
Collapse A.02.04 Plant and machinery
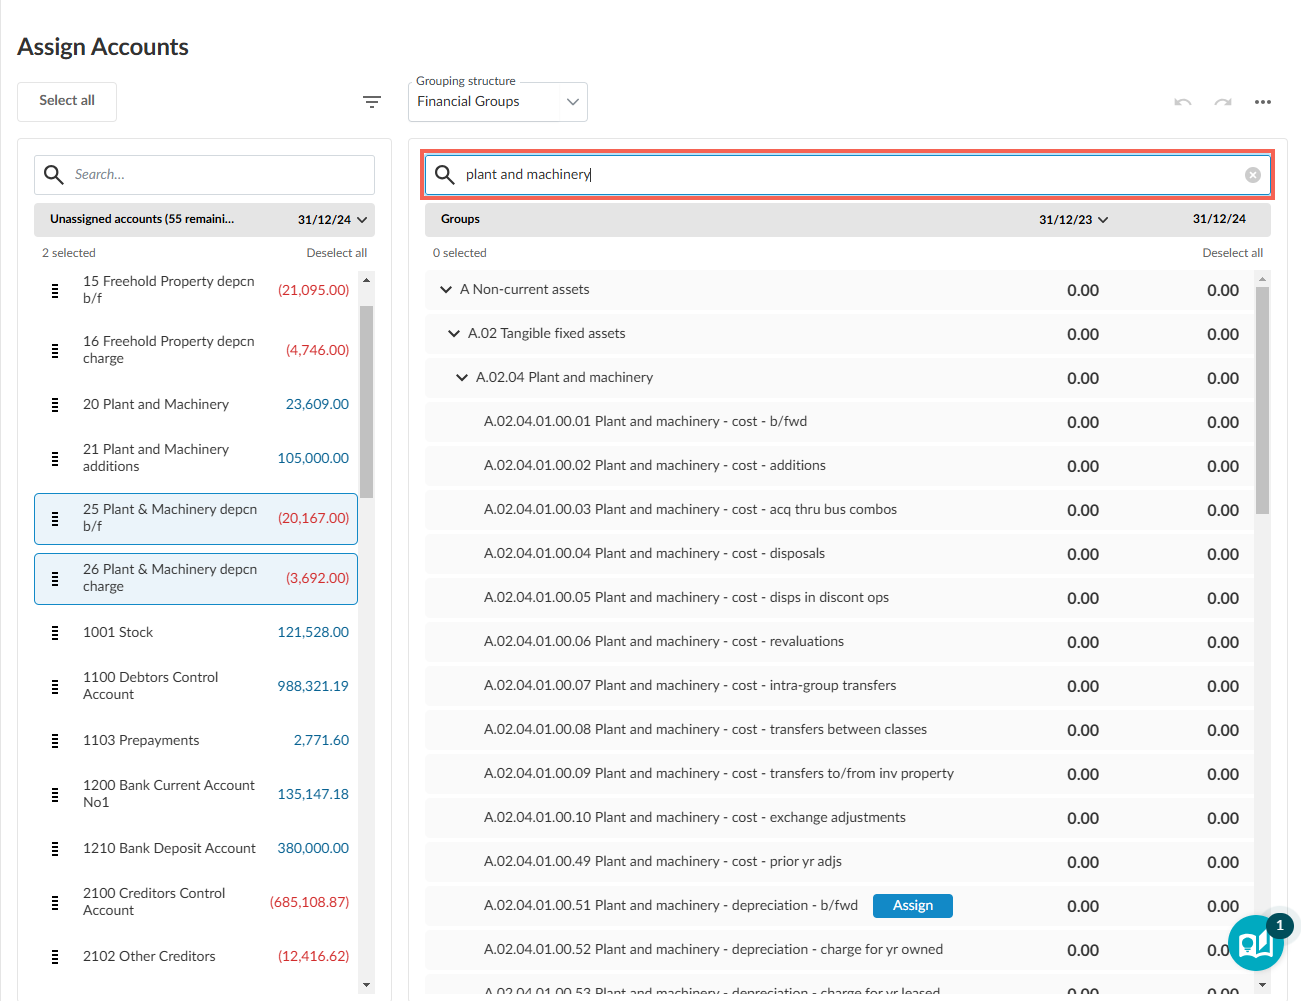click(x=462, y=378)
